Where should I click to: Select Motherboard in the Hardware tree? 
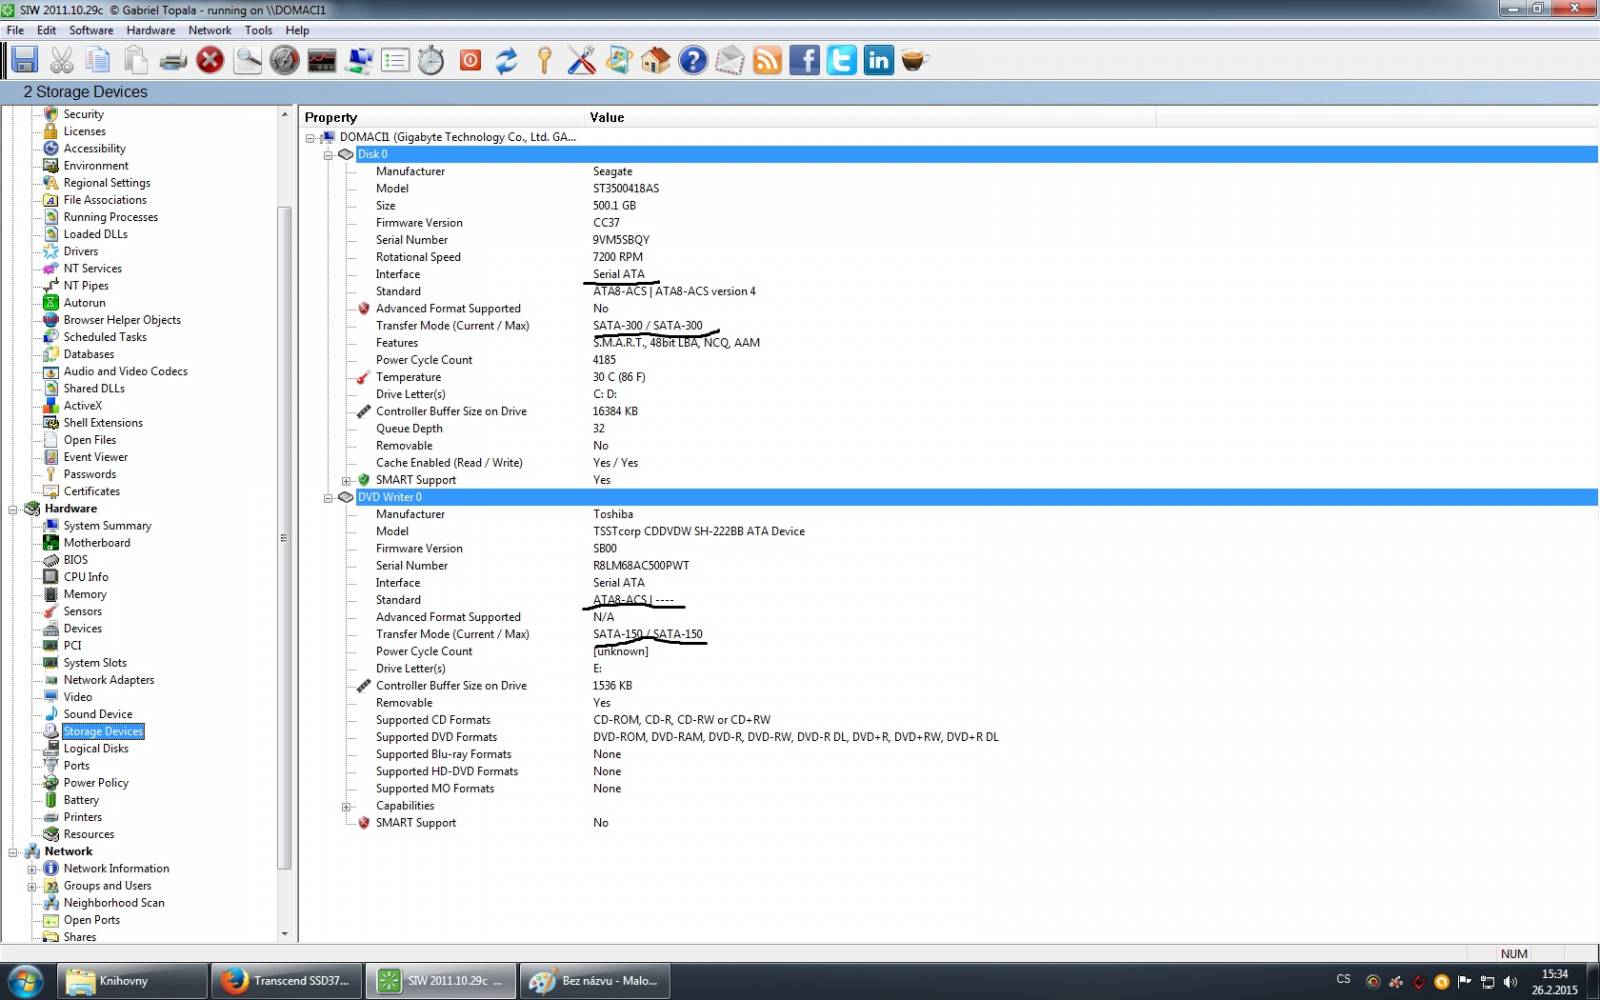96,543
